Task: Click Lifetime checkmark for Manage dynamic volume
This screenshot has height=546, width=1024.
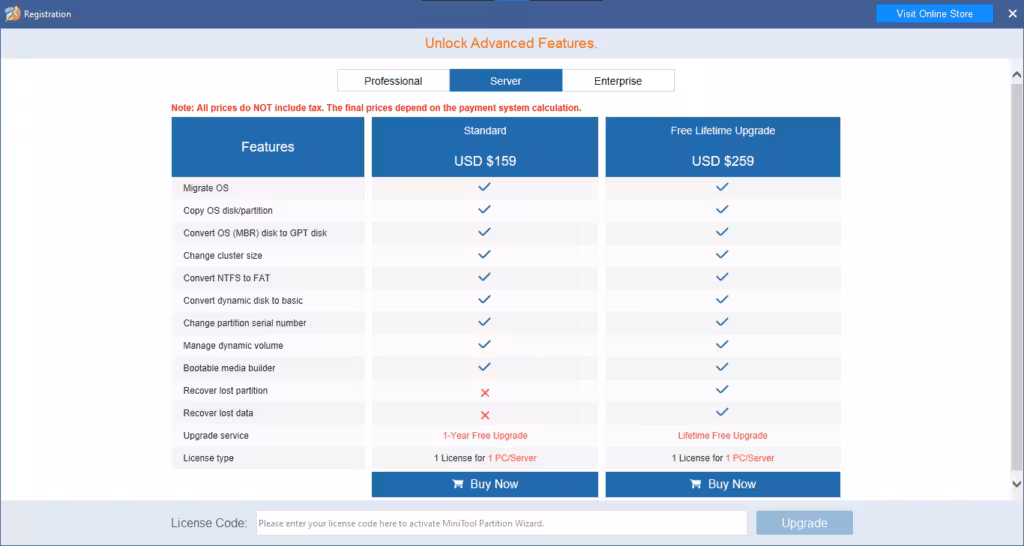Action: (722, 345)
